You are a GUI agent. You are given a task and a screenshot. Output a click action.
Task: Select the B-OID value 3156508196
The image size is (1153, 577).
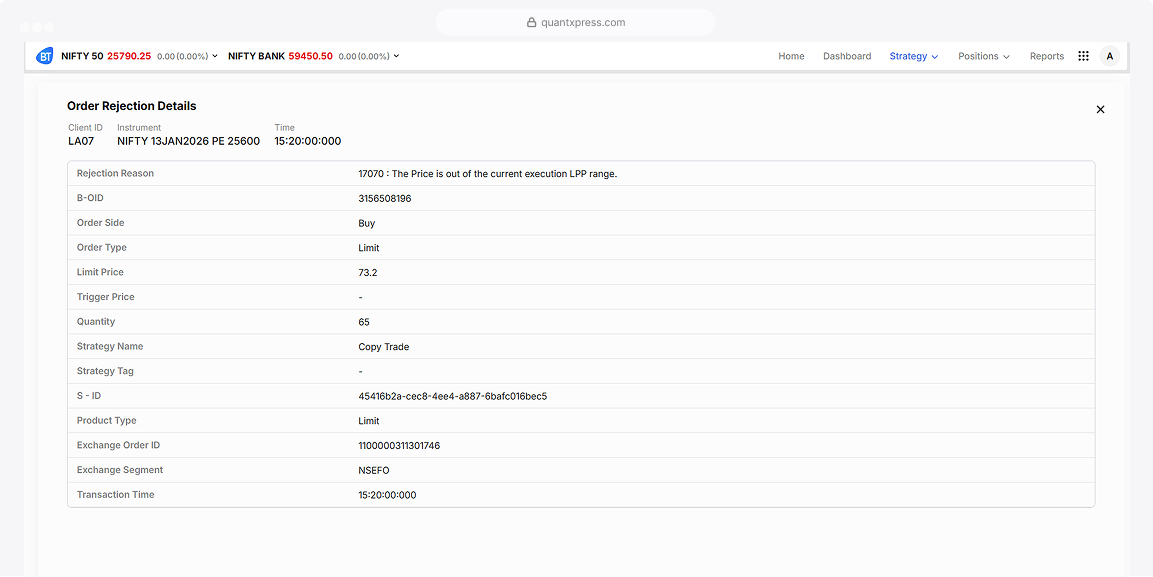[x=385, y=198]
